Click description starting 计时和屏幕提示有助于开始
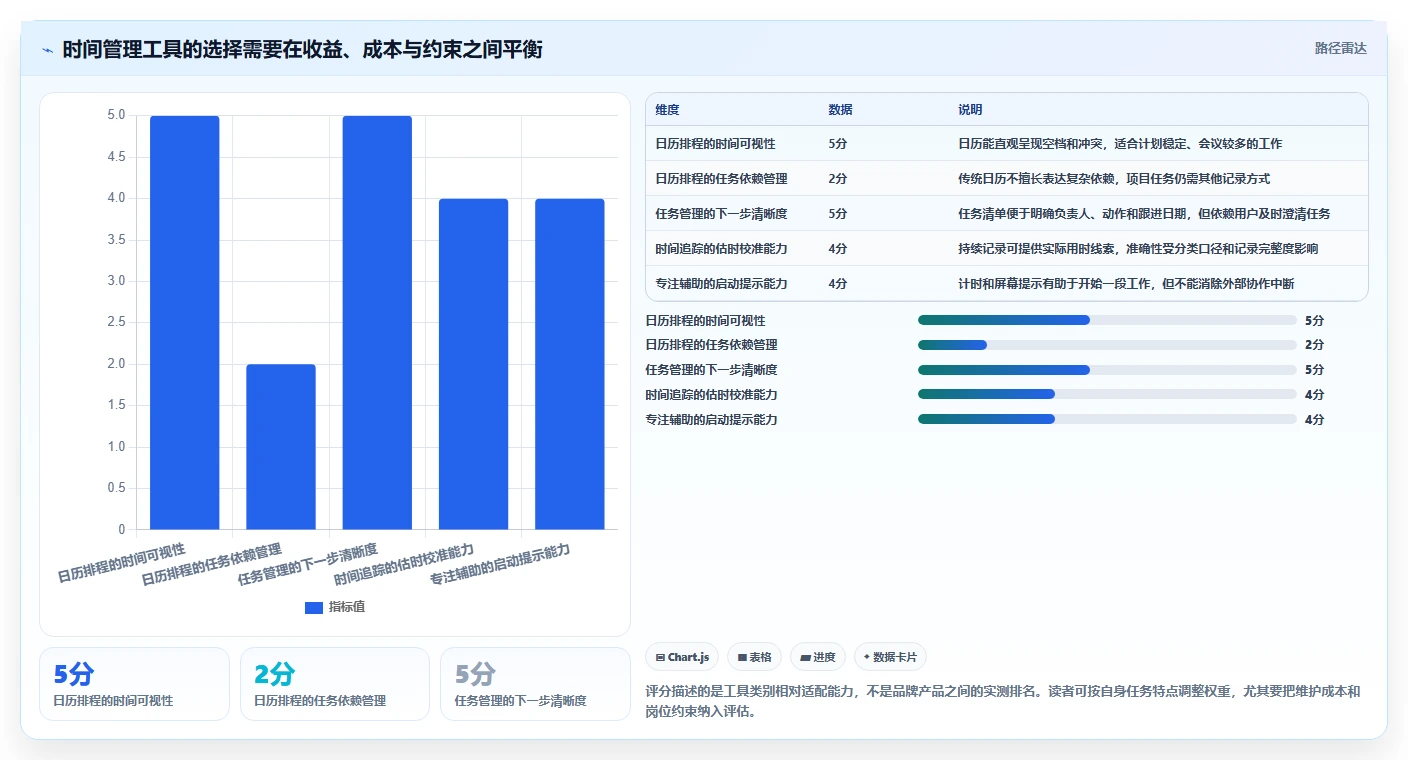This screenshot has height=760, width=1408. pyautogui.click(x=1126, y=284)
